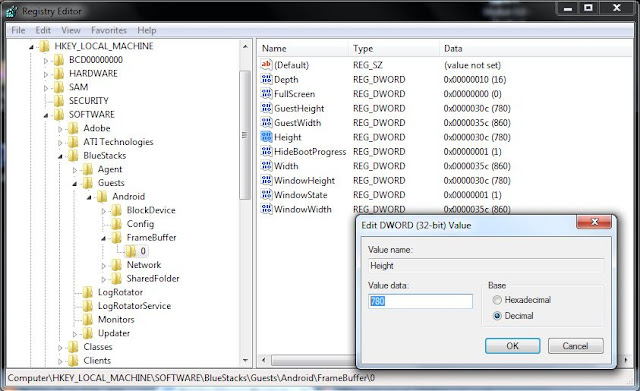This screenshot has width=640, height=391.
Task: Expand the HARDWARE key
Action: (46, 74)
